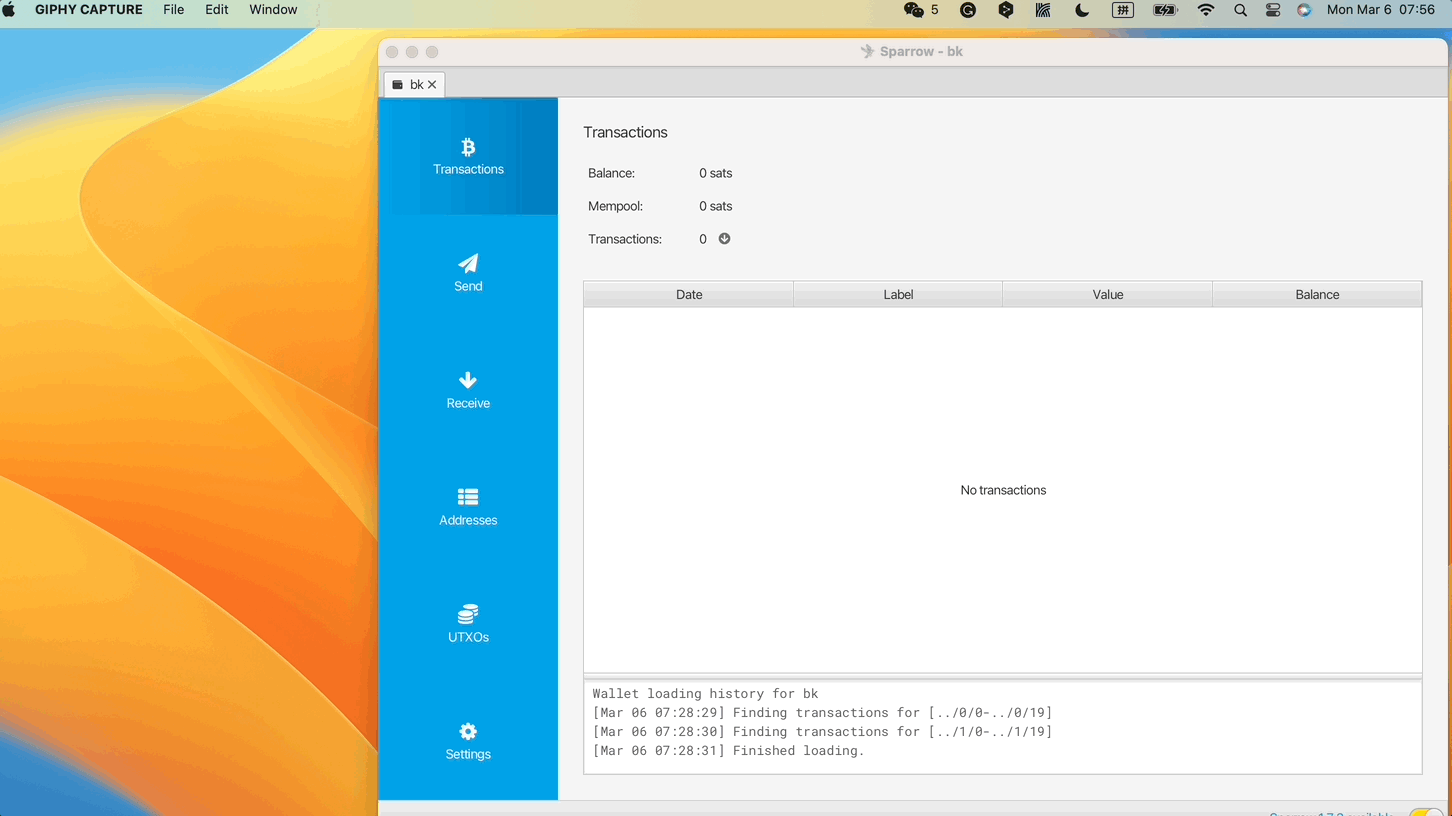Sort by the Value column header
The height and width of the screenshot is (816, 1452).
pyautogui.click(x=1107, y=295)
